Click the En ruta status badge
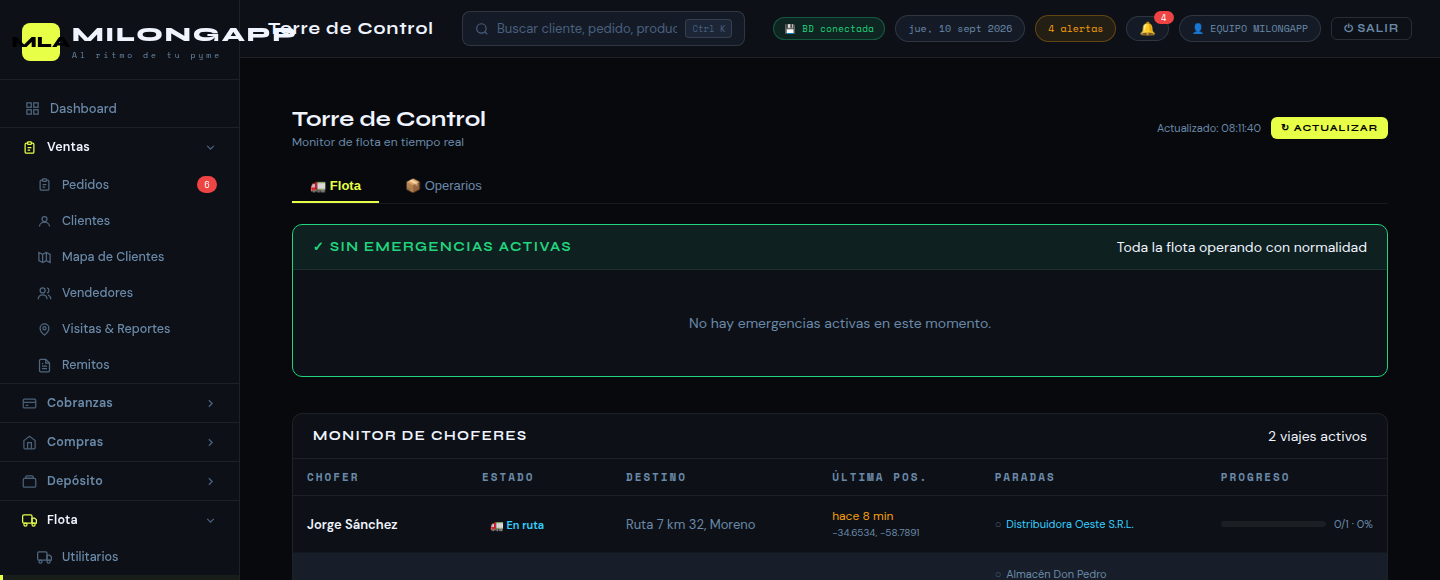This screenshot has width=1440, height=580. tap(517, 525)
